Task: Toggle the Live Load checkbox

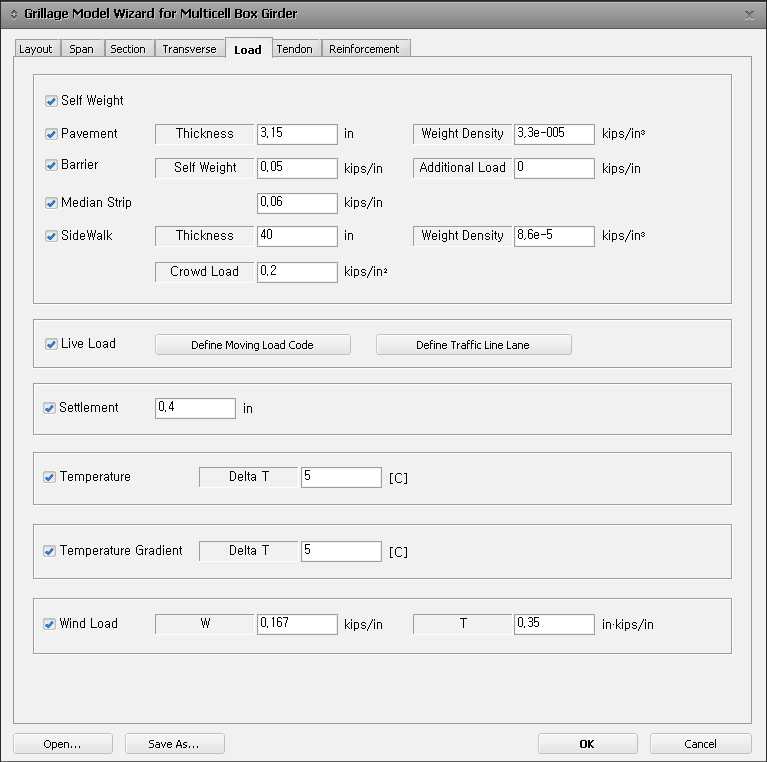Action: click(x=51, y=344)
